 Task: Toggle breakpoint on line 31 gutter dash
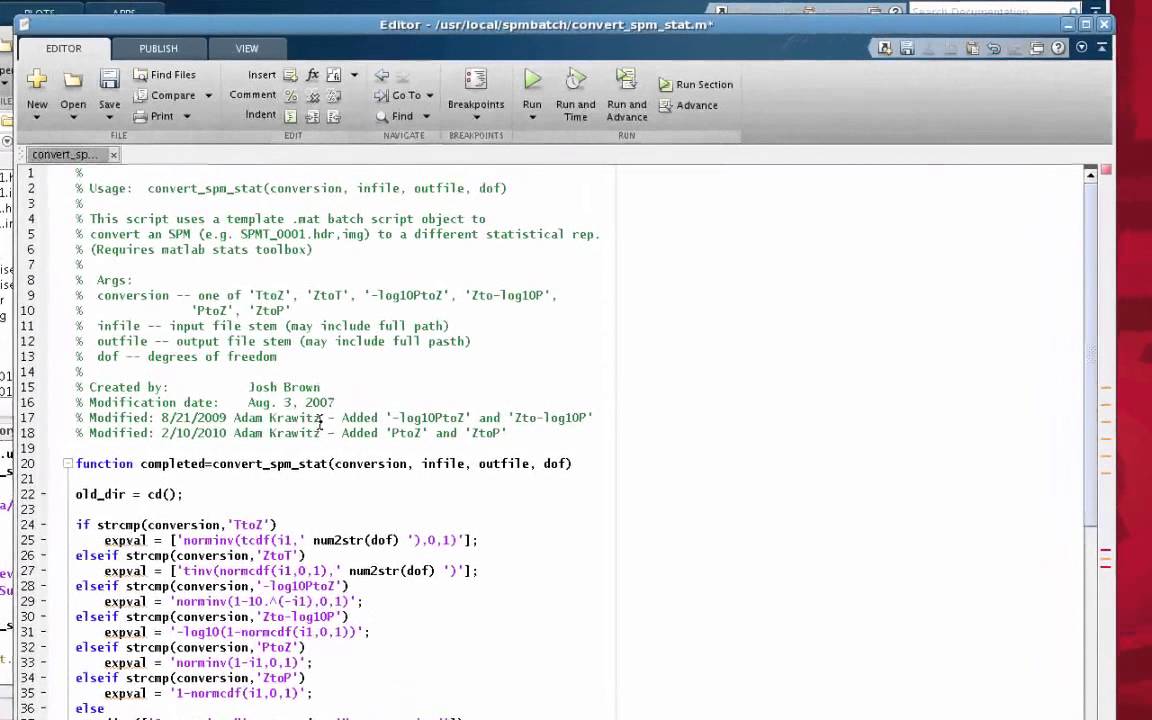point(43,632)
